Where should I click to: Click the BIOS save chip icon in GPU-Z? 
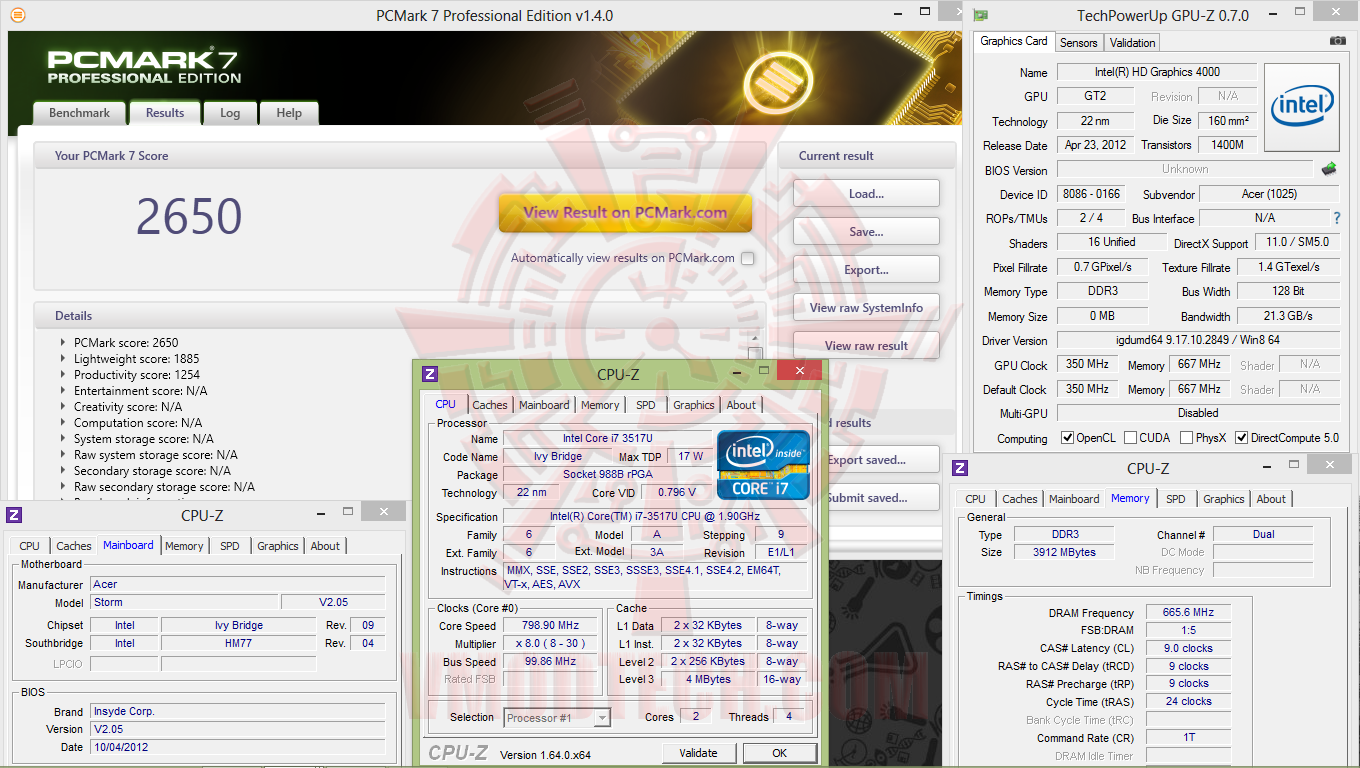[x=1329, y=169]
